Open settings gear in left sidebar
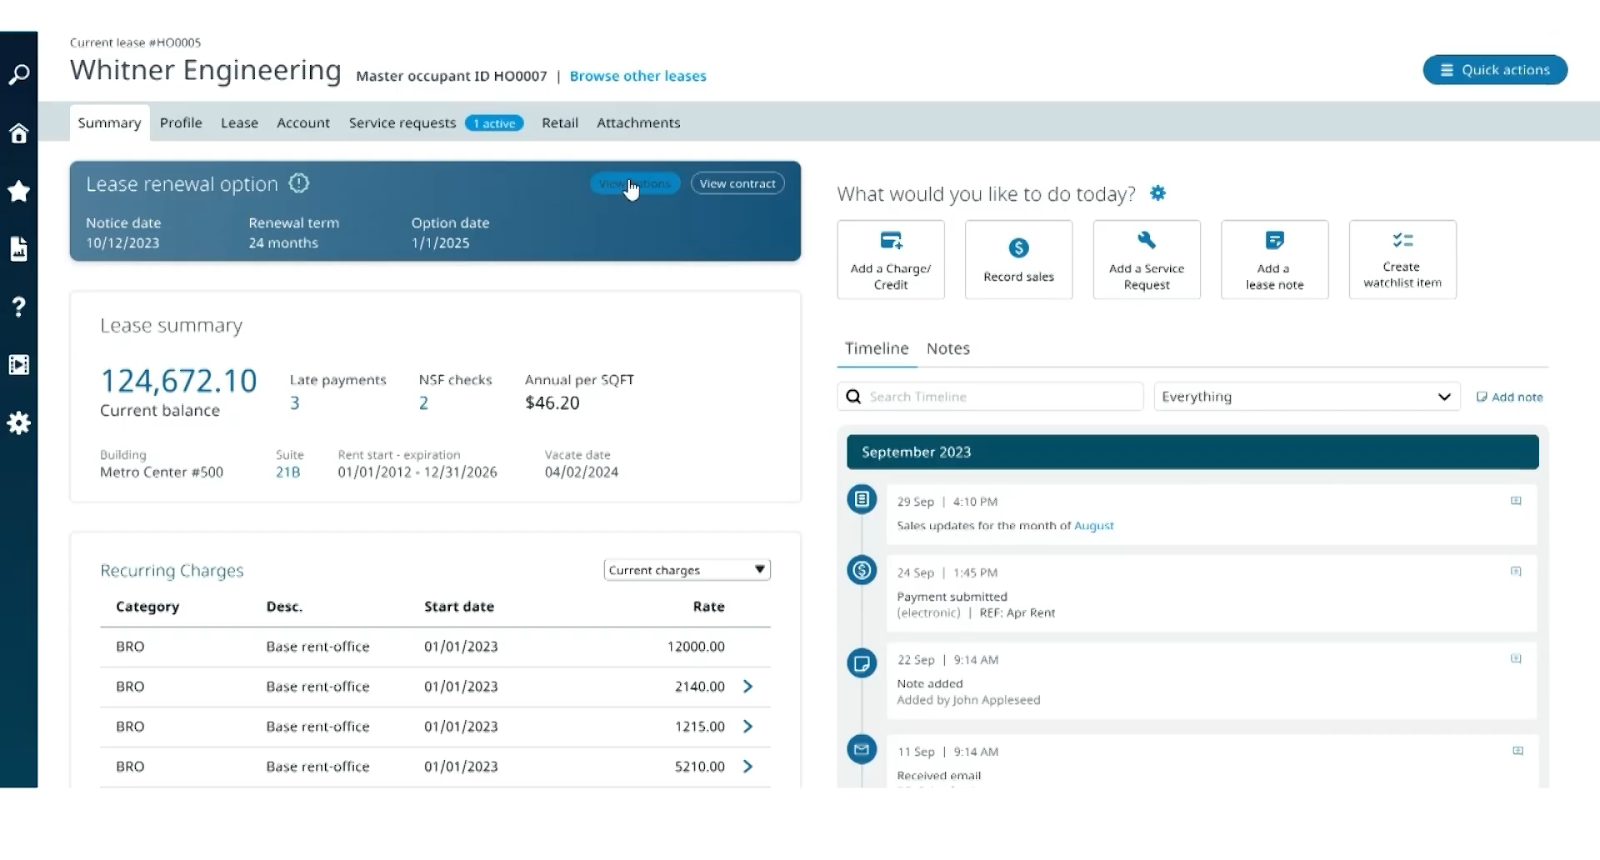 pos(19,423)
